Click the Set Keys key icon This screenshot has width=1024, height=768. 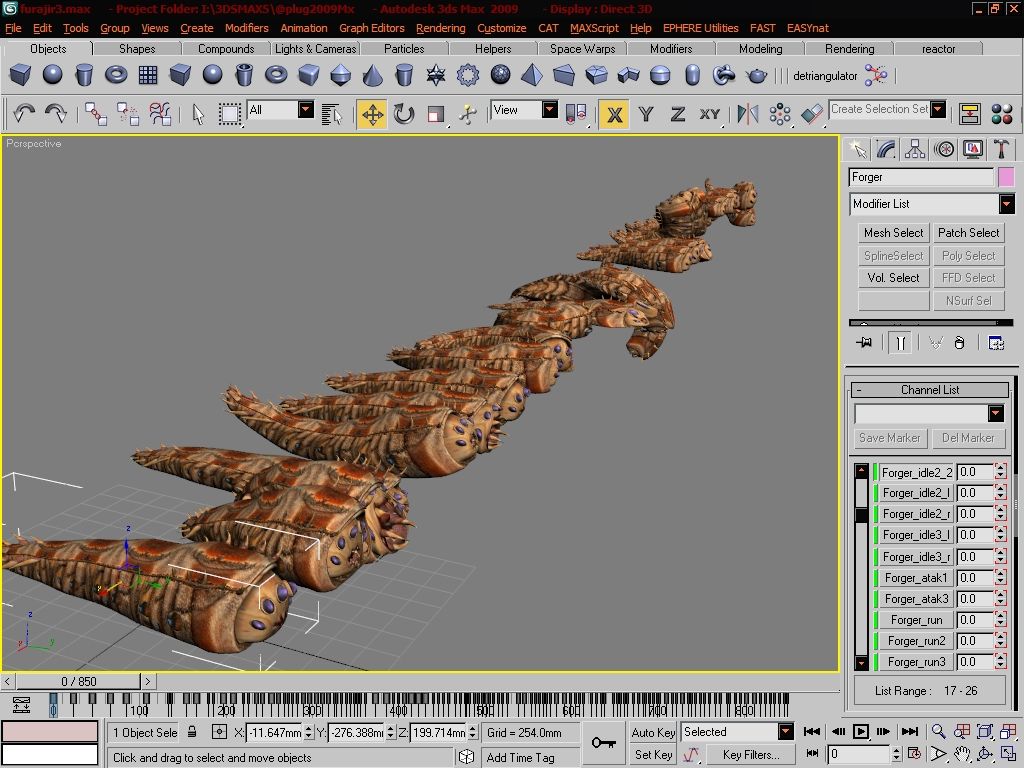click(x=603, y=743)
